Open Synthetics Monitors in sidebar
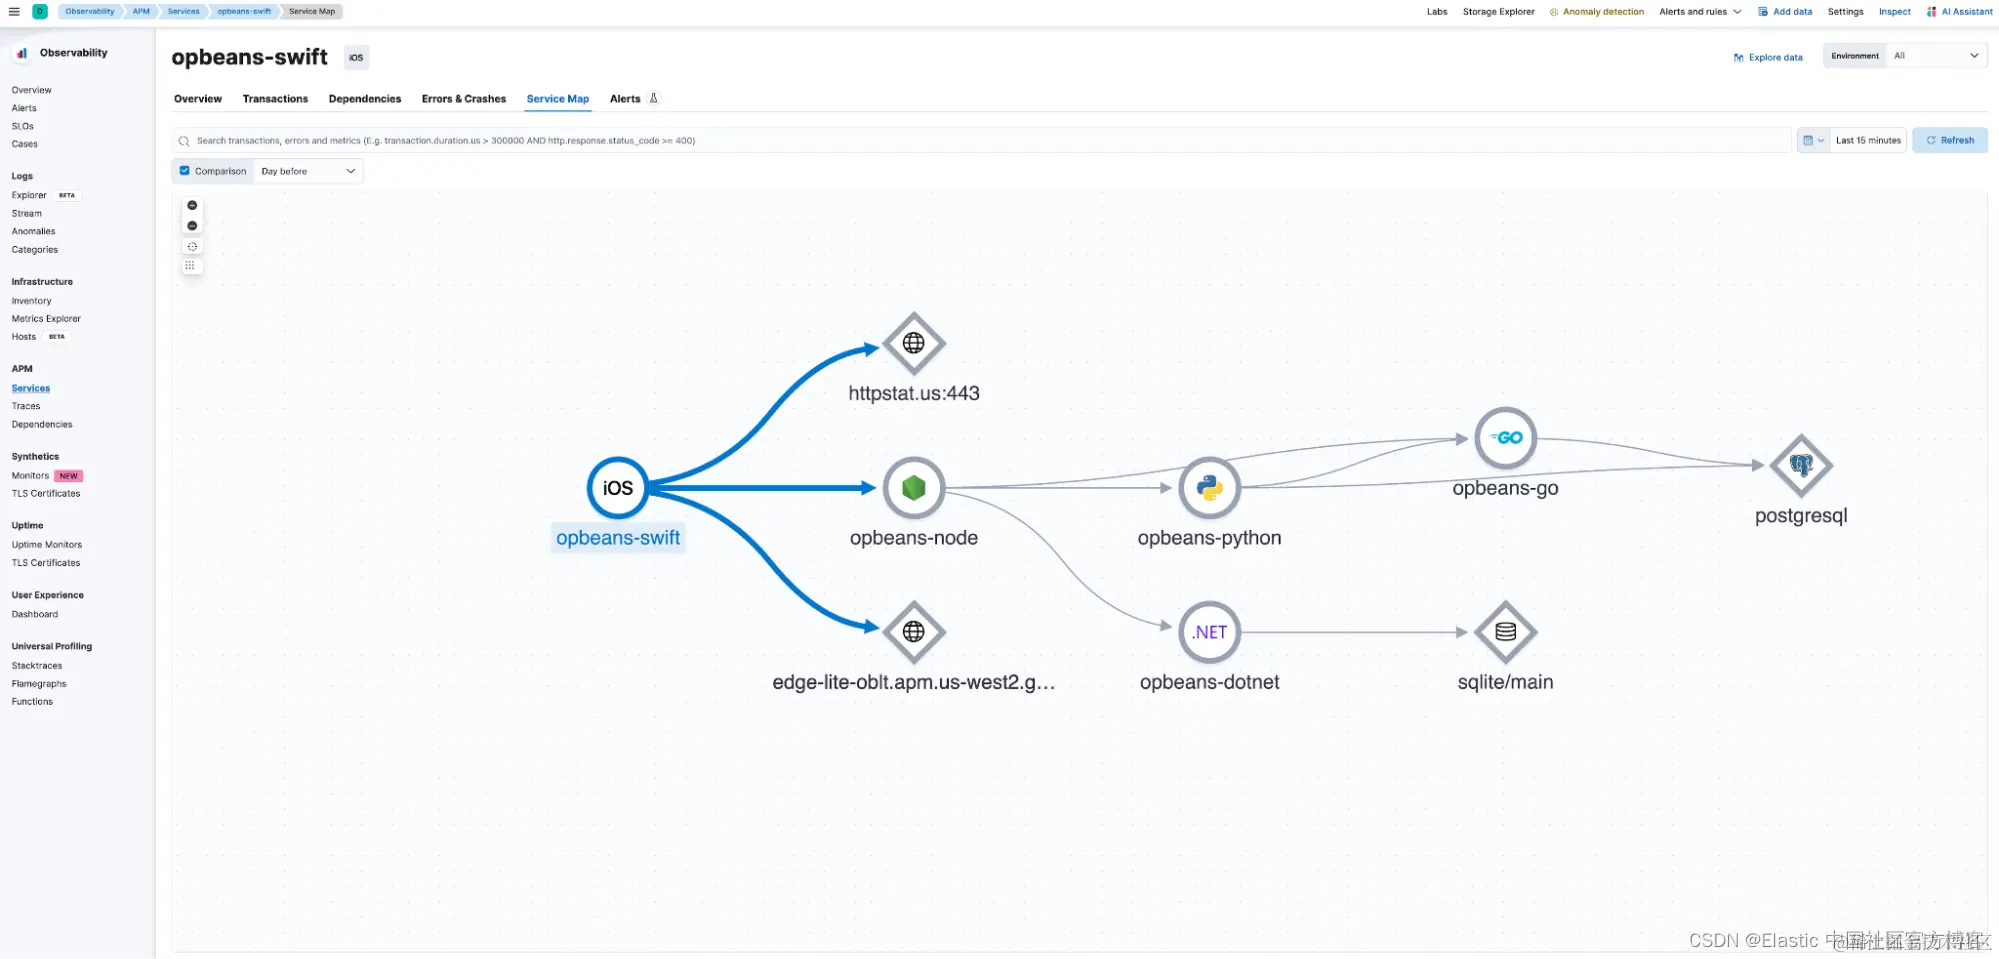 [30, 476]
